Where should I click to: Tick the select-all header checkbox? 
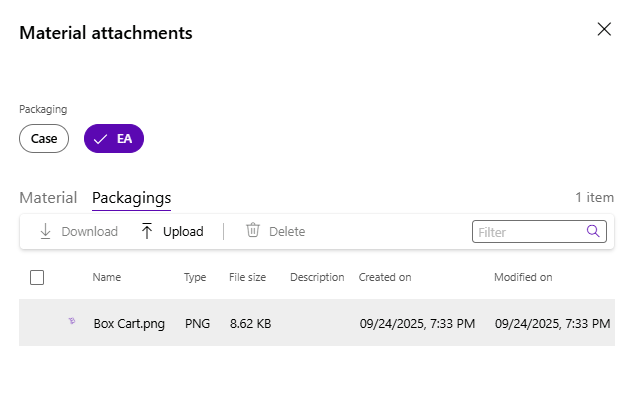(x=37, y=277)
